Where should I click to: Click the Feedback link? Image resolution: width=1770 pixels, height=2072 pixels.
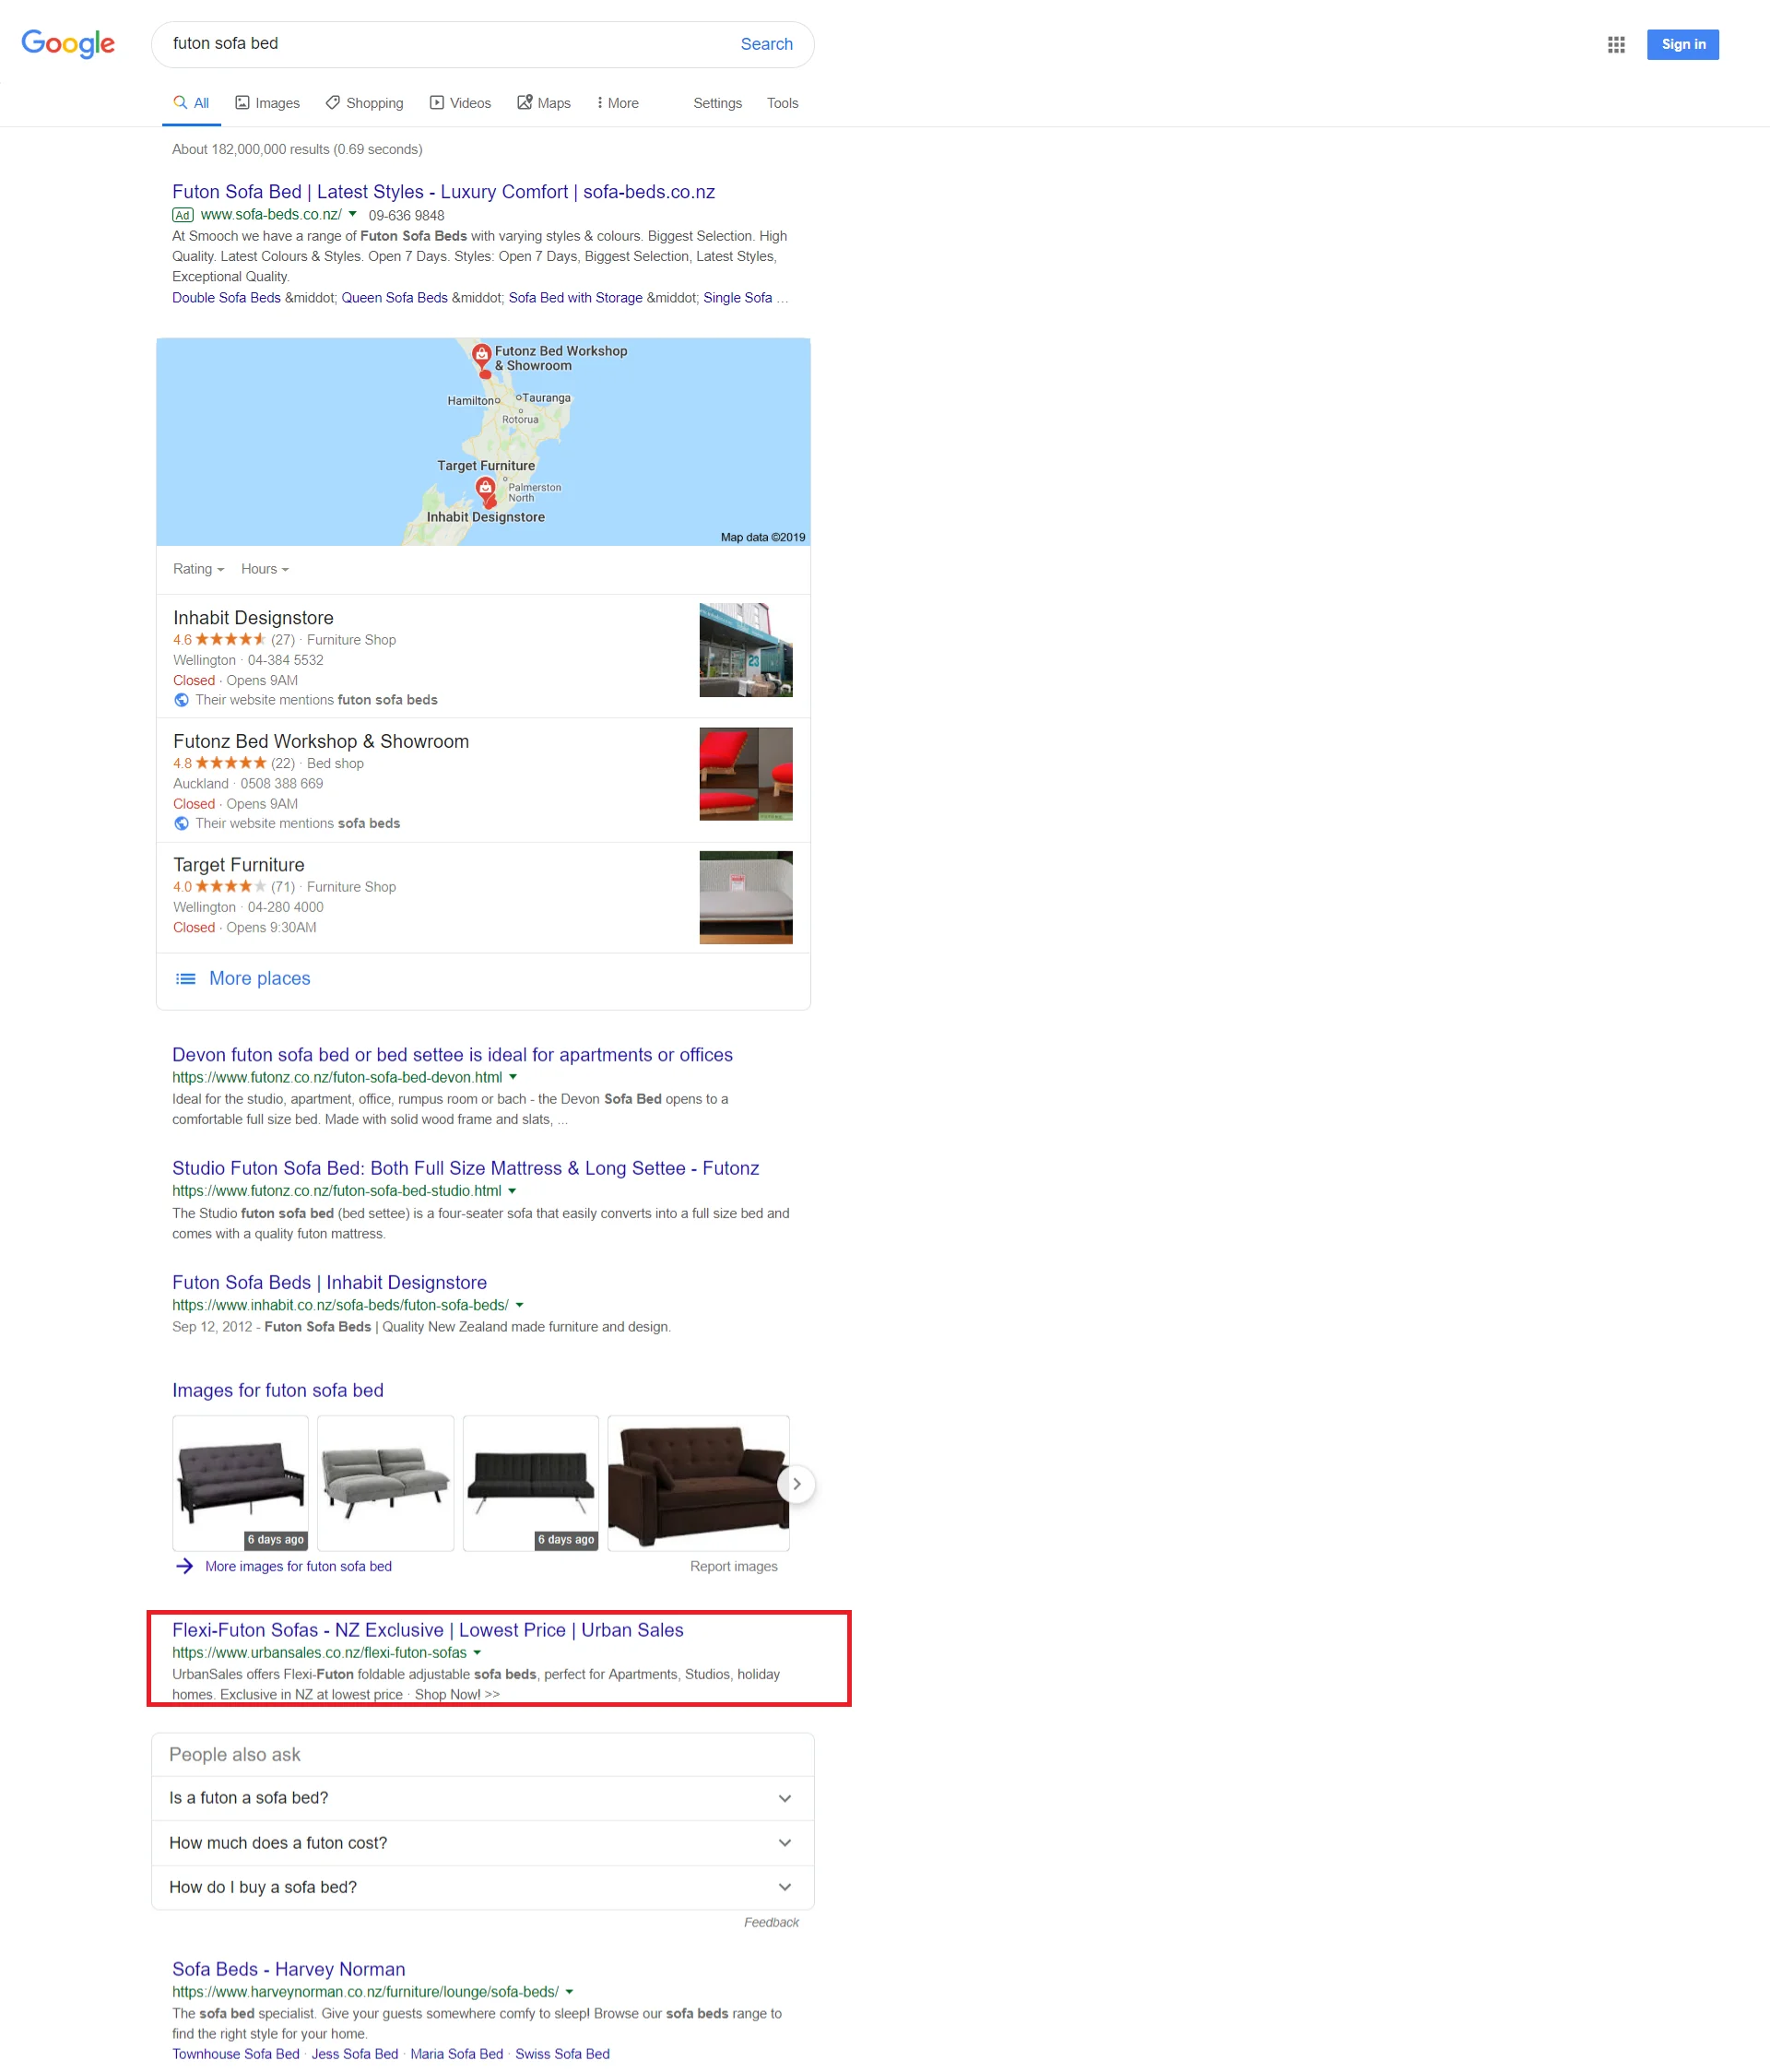(771, 1922)
